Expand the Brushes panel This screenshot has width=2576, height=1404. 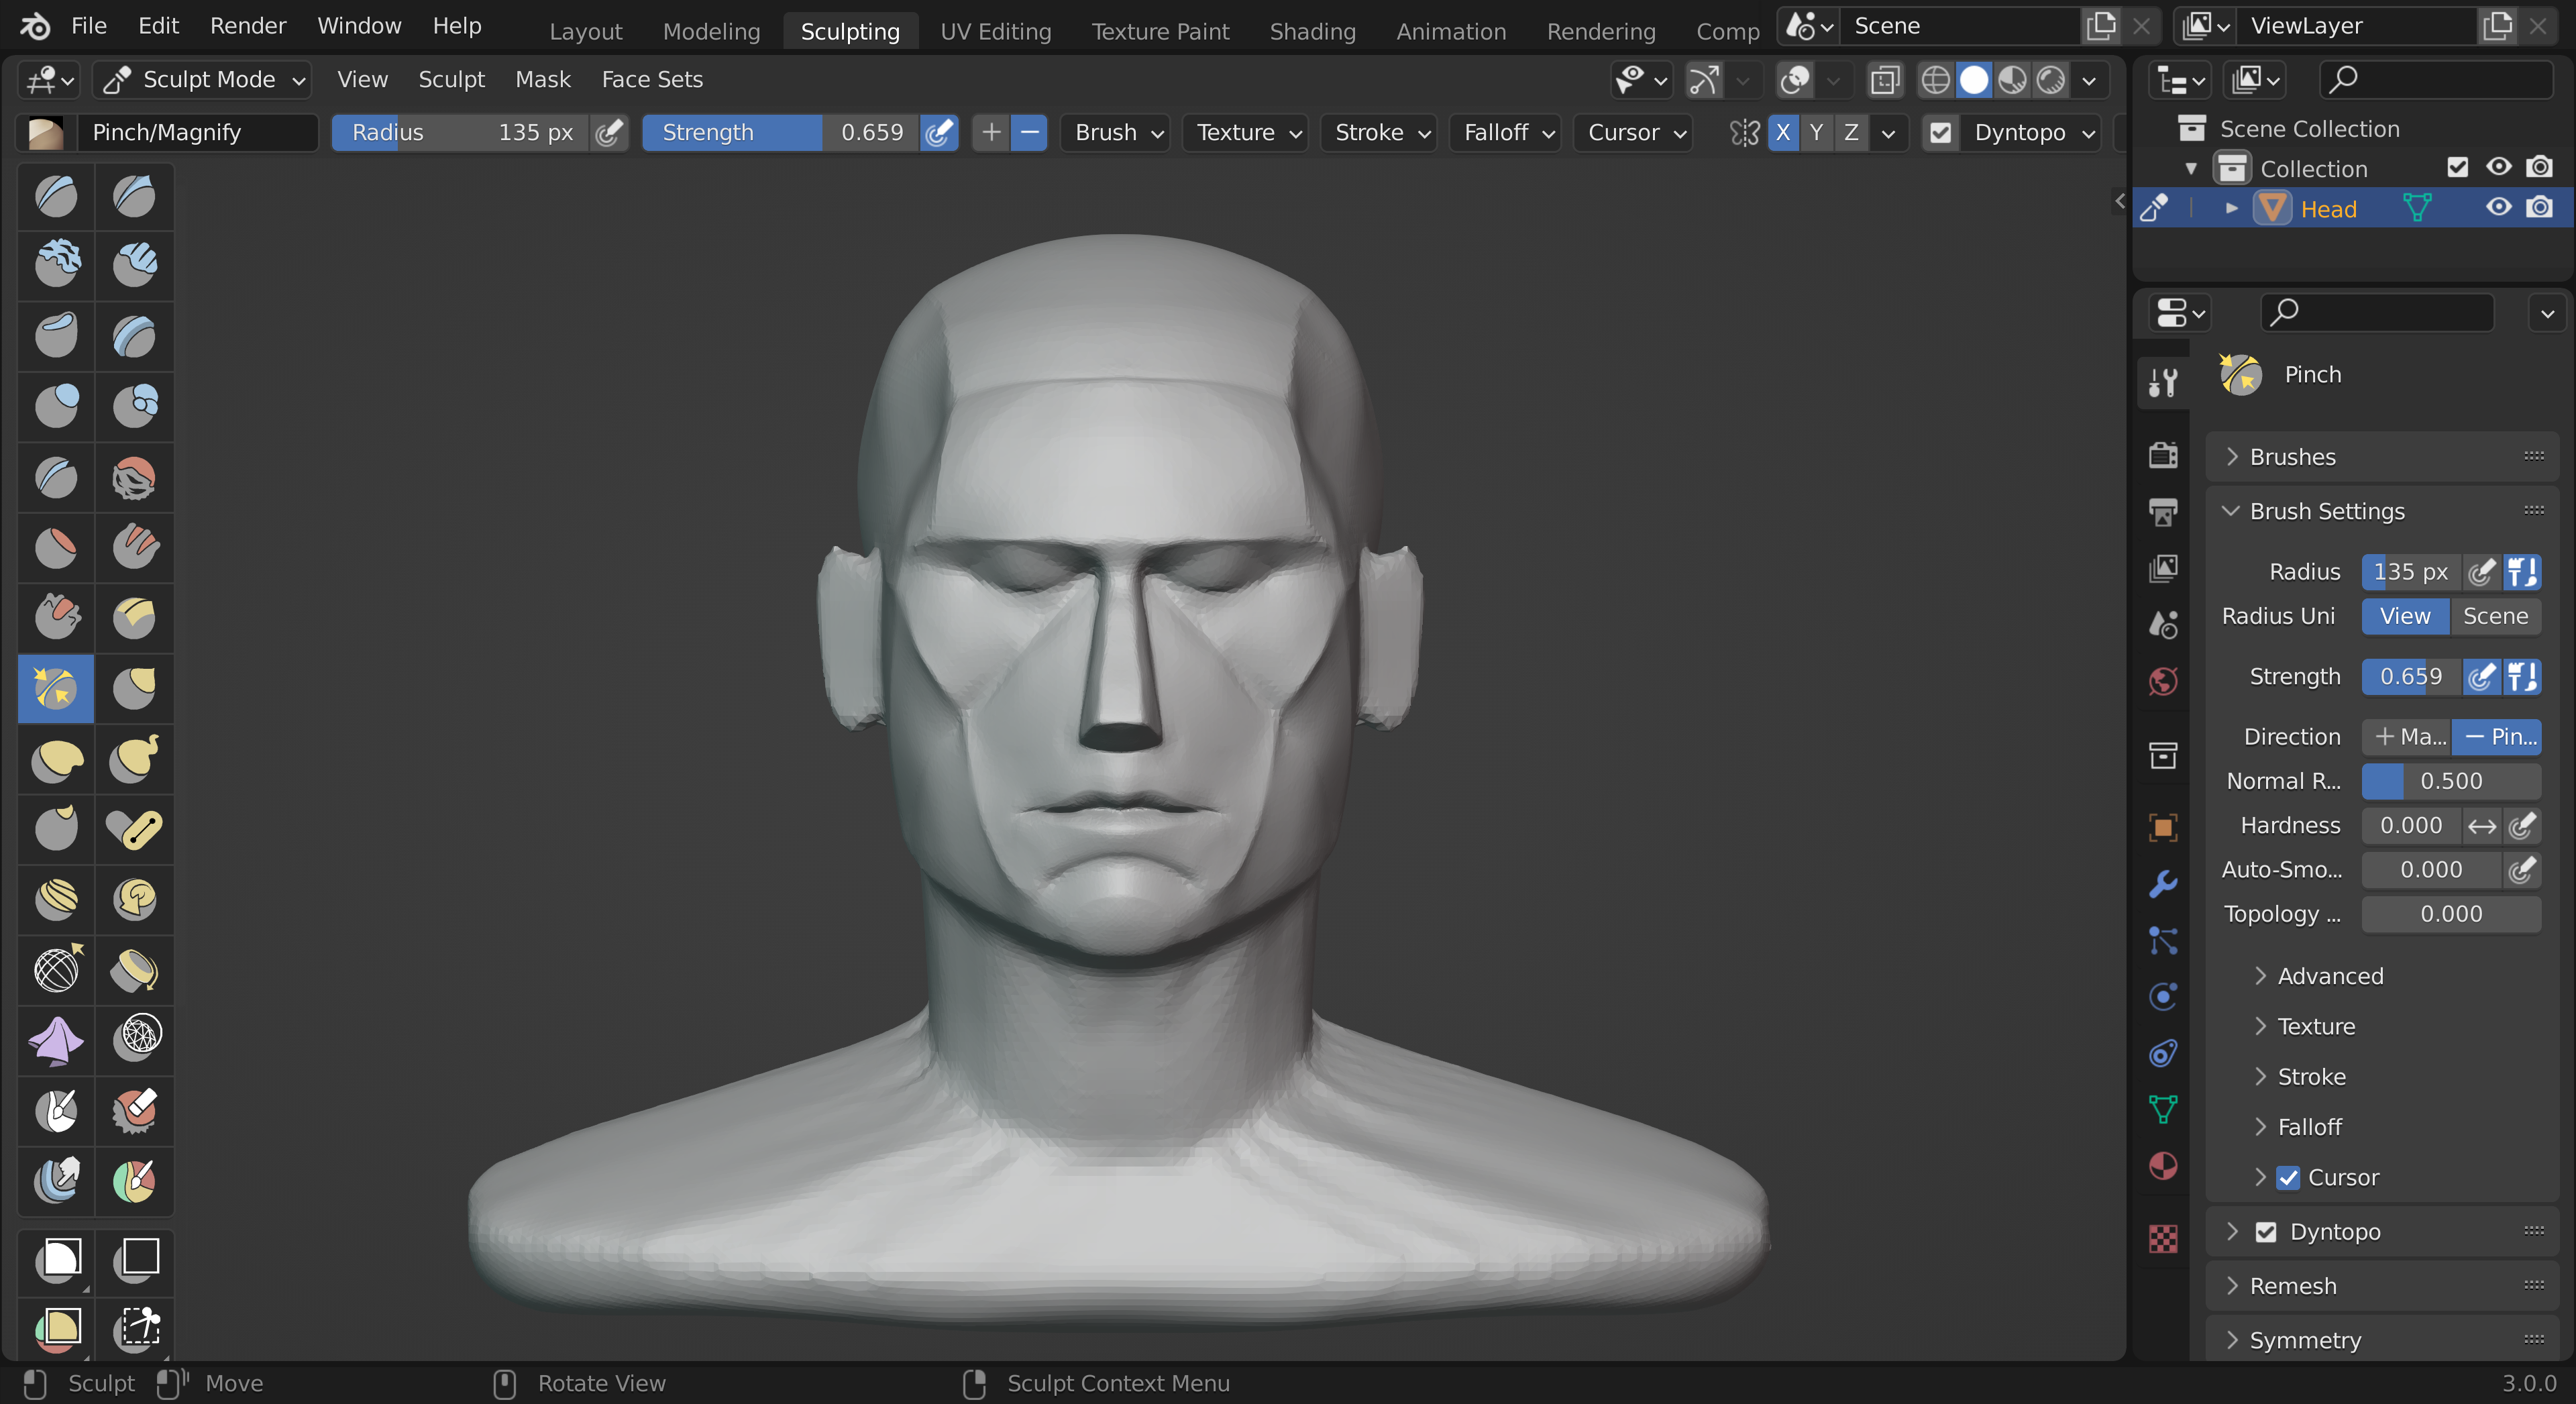[2292, 457]
